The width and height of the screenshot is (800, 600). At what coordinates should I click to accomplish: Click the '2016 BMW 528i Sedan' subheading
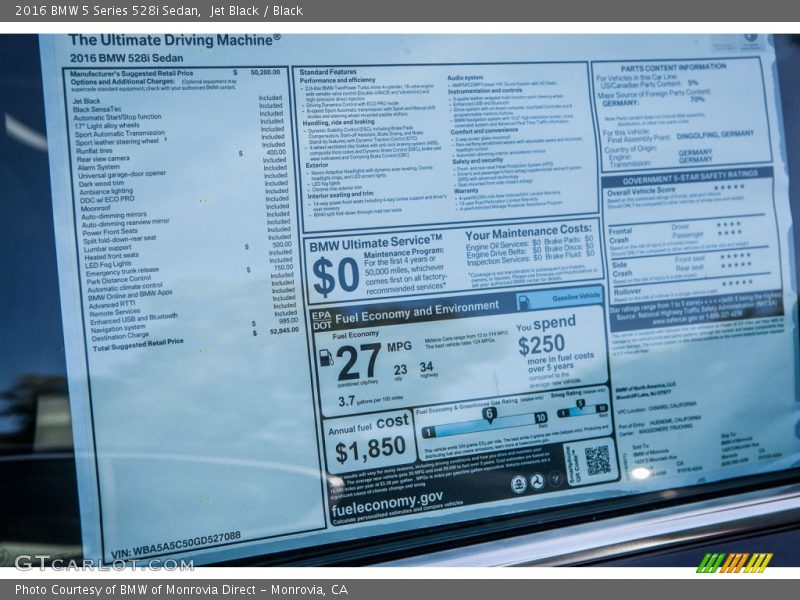[126, 58]
